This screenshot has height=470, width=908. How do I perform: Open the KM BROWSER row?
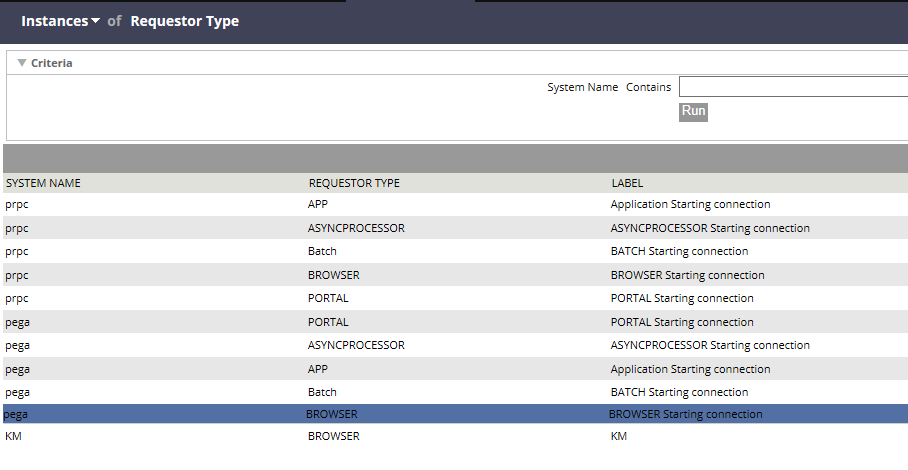[x=455, y=436]
